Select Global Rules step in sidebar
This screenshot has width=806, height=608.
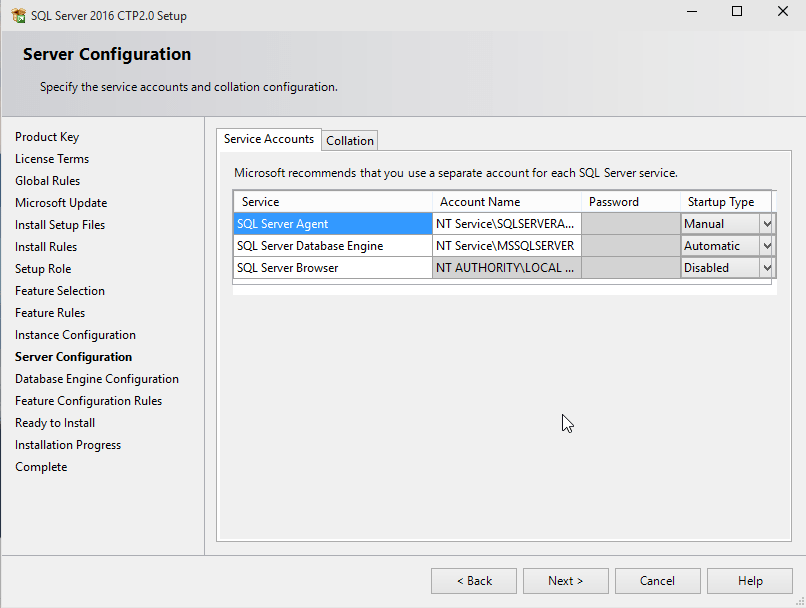[x=47, y=181]
